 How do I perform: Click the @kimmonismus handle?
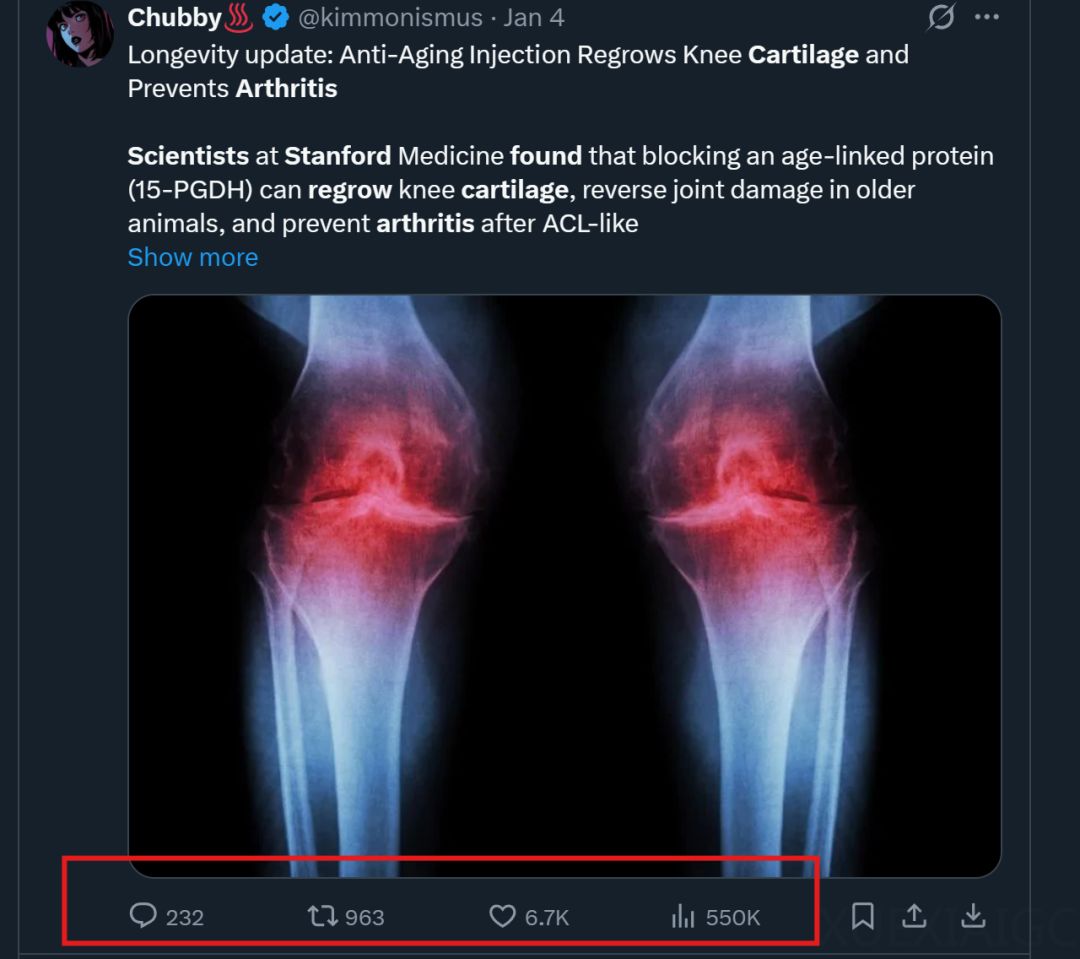click(391, 18)
